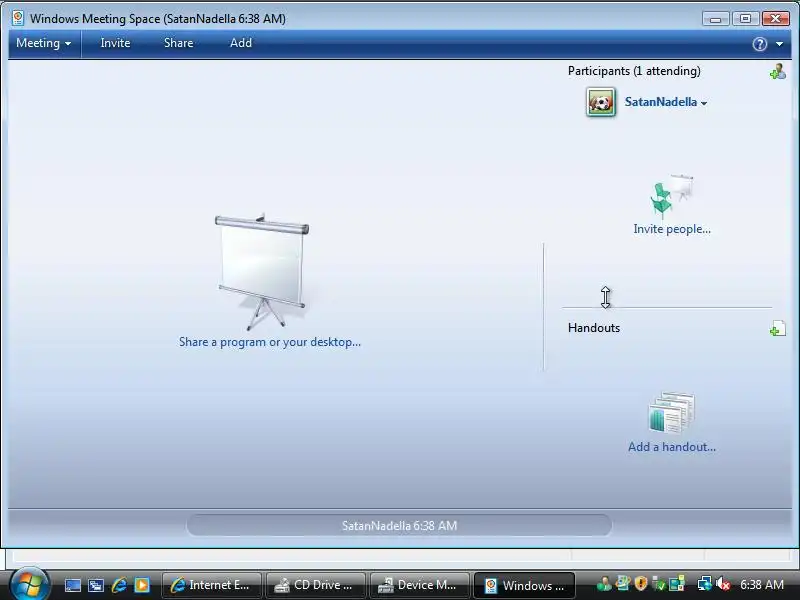Screen dimensions: 800x600
Task: Click the green checkmark device tray icon
Action: 659,584
